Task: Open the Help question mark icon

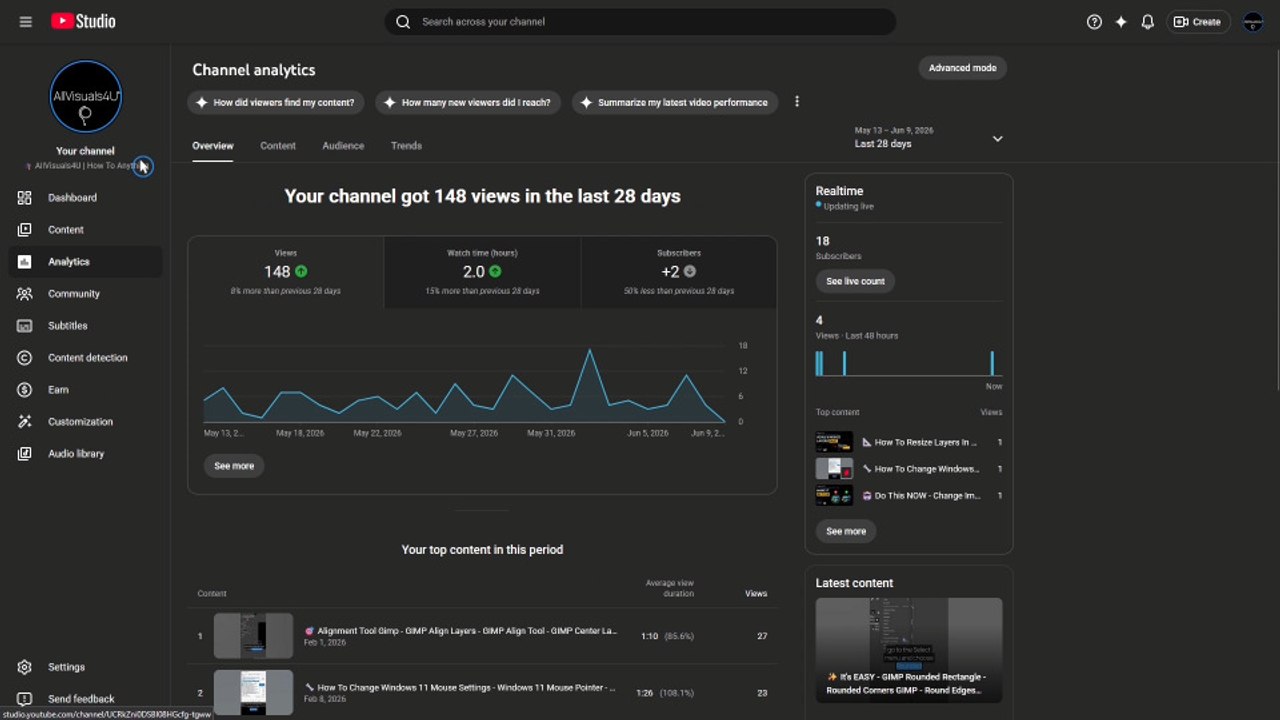Action: (1094, 22)
